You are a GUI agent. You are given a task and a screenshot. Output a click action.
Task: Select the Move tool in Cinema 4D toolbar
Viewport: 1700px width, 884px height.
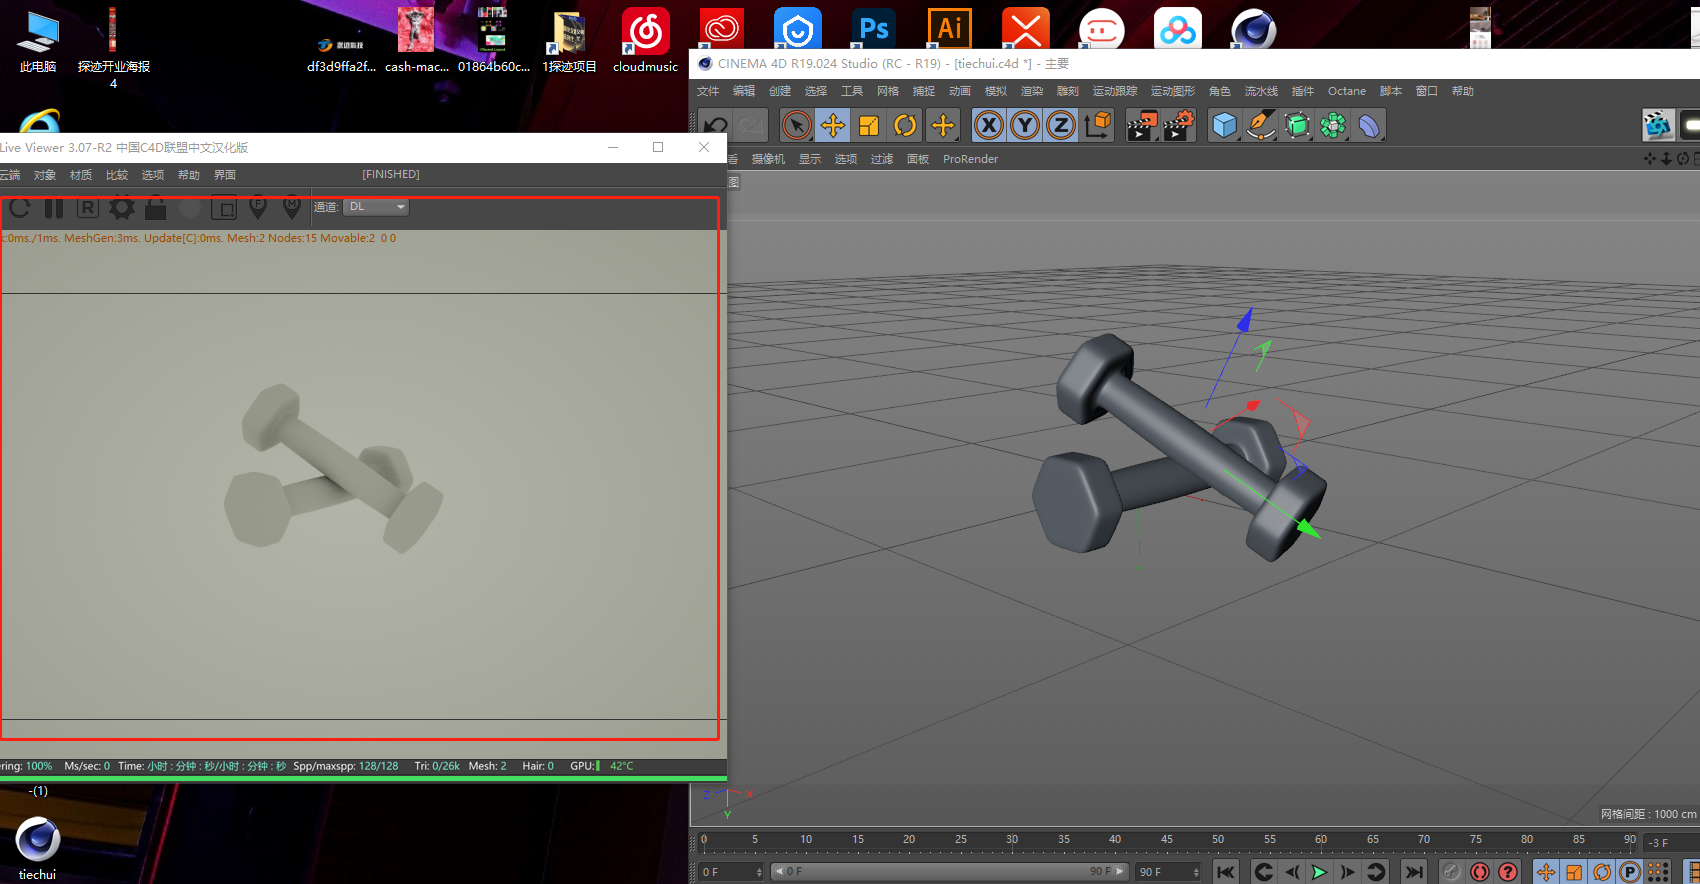(x=832, y=126)
